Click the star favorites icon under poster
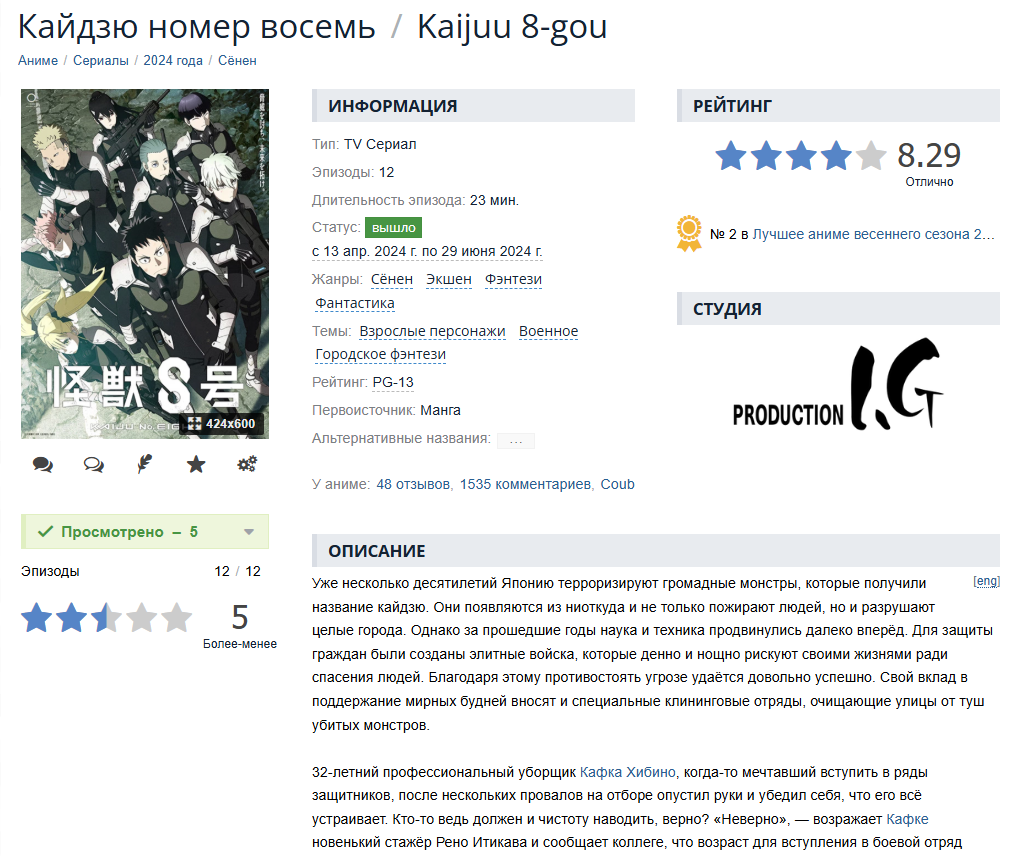The image size is (1013, 858). (196, 464)
